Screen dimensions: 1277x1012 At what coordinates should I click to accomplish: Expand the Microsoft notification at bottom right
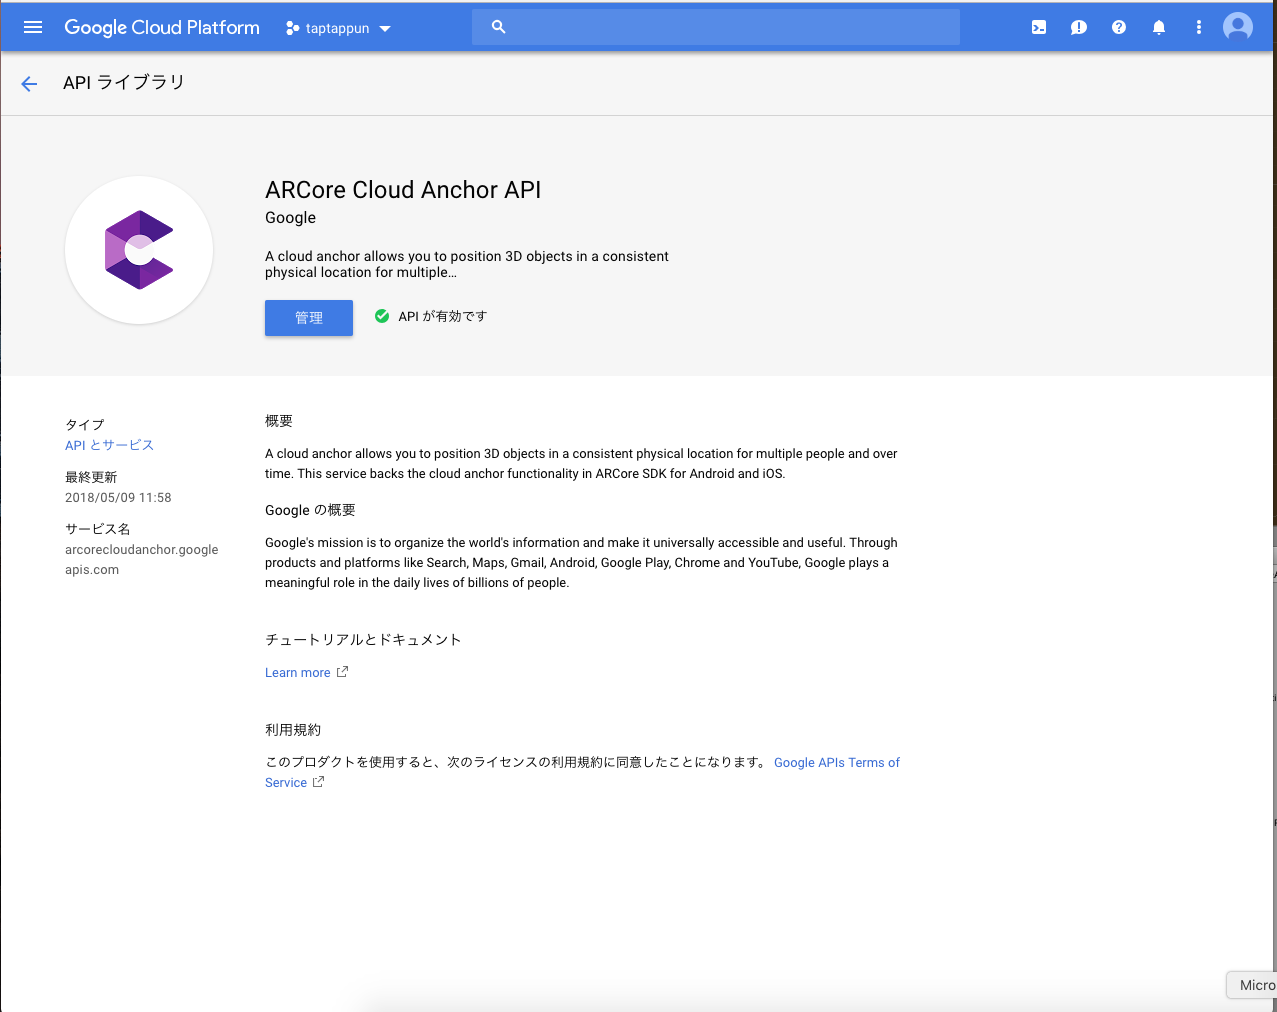click(1258, 985)
